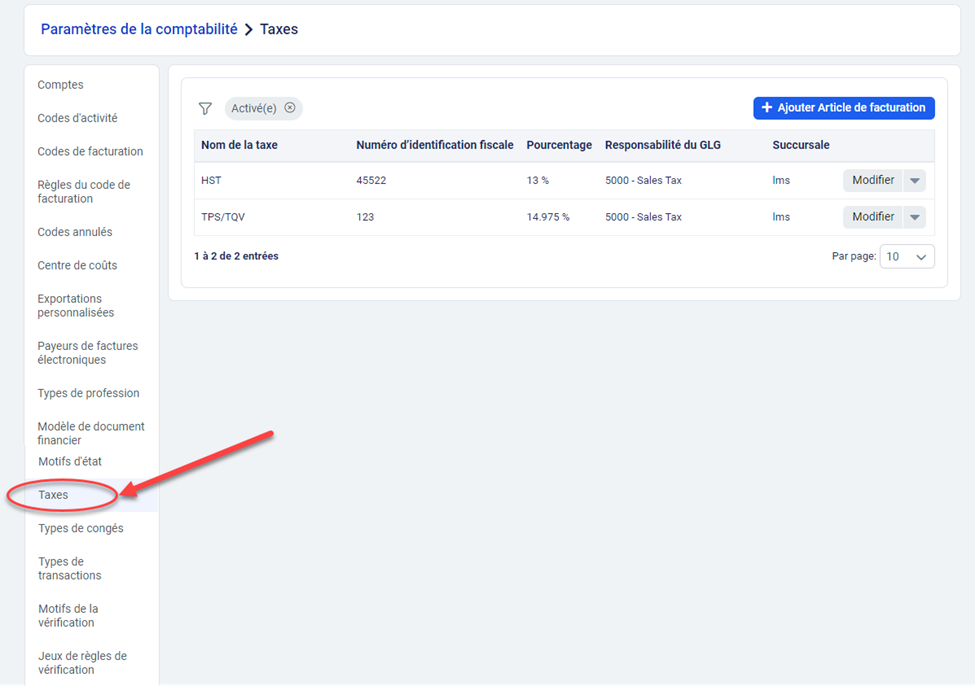The image size is (975, 686).
Task: Click the Succursale column header
Action: coord(801,145)
